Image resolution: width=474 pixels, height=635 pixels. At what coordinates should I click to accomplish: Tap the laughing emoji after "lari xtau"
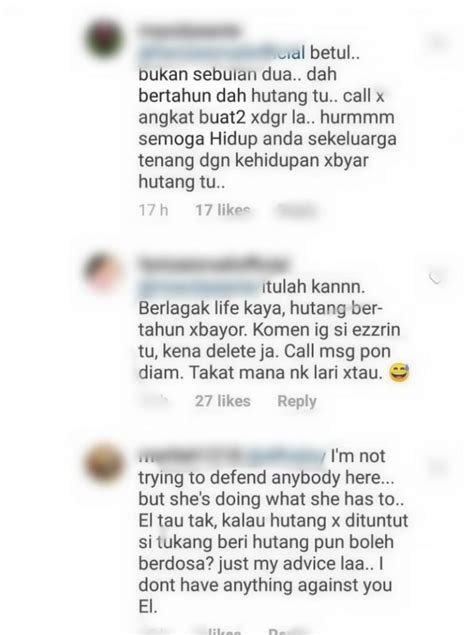point(399,373)
